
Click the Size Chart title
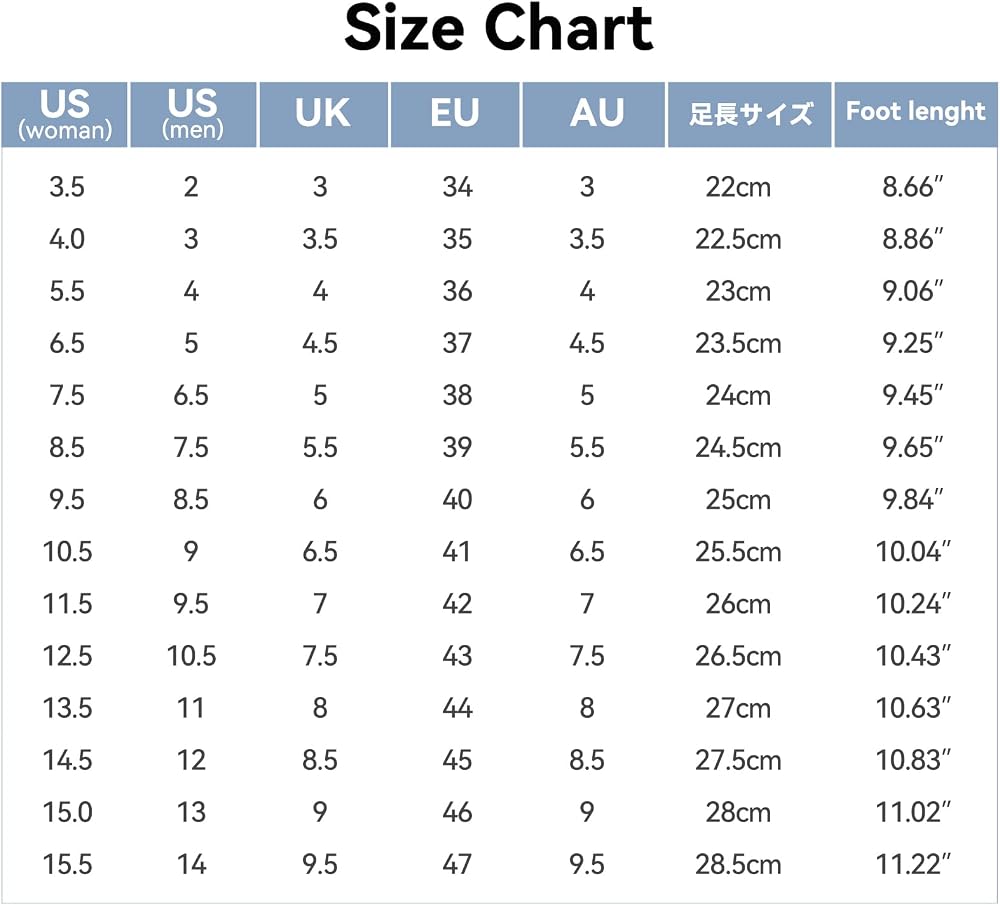tap(499, 29)
